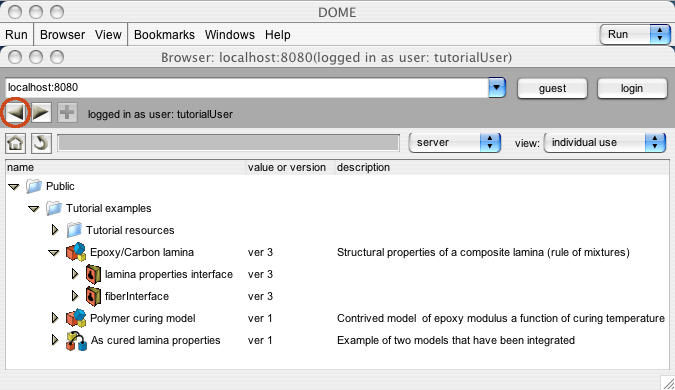Open the server address dropdown arrow

[x=496, y=87]
